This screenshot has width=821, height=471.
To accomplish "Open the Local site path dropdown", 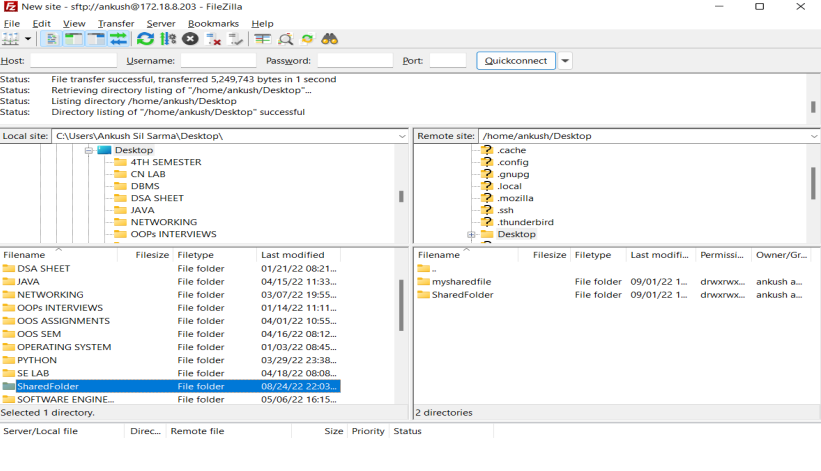I will click(402, 136).
